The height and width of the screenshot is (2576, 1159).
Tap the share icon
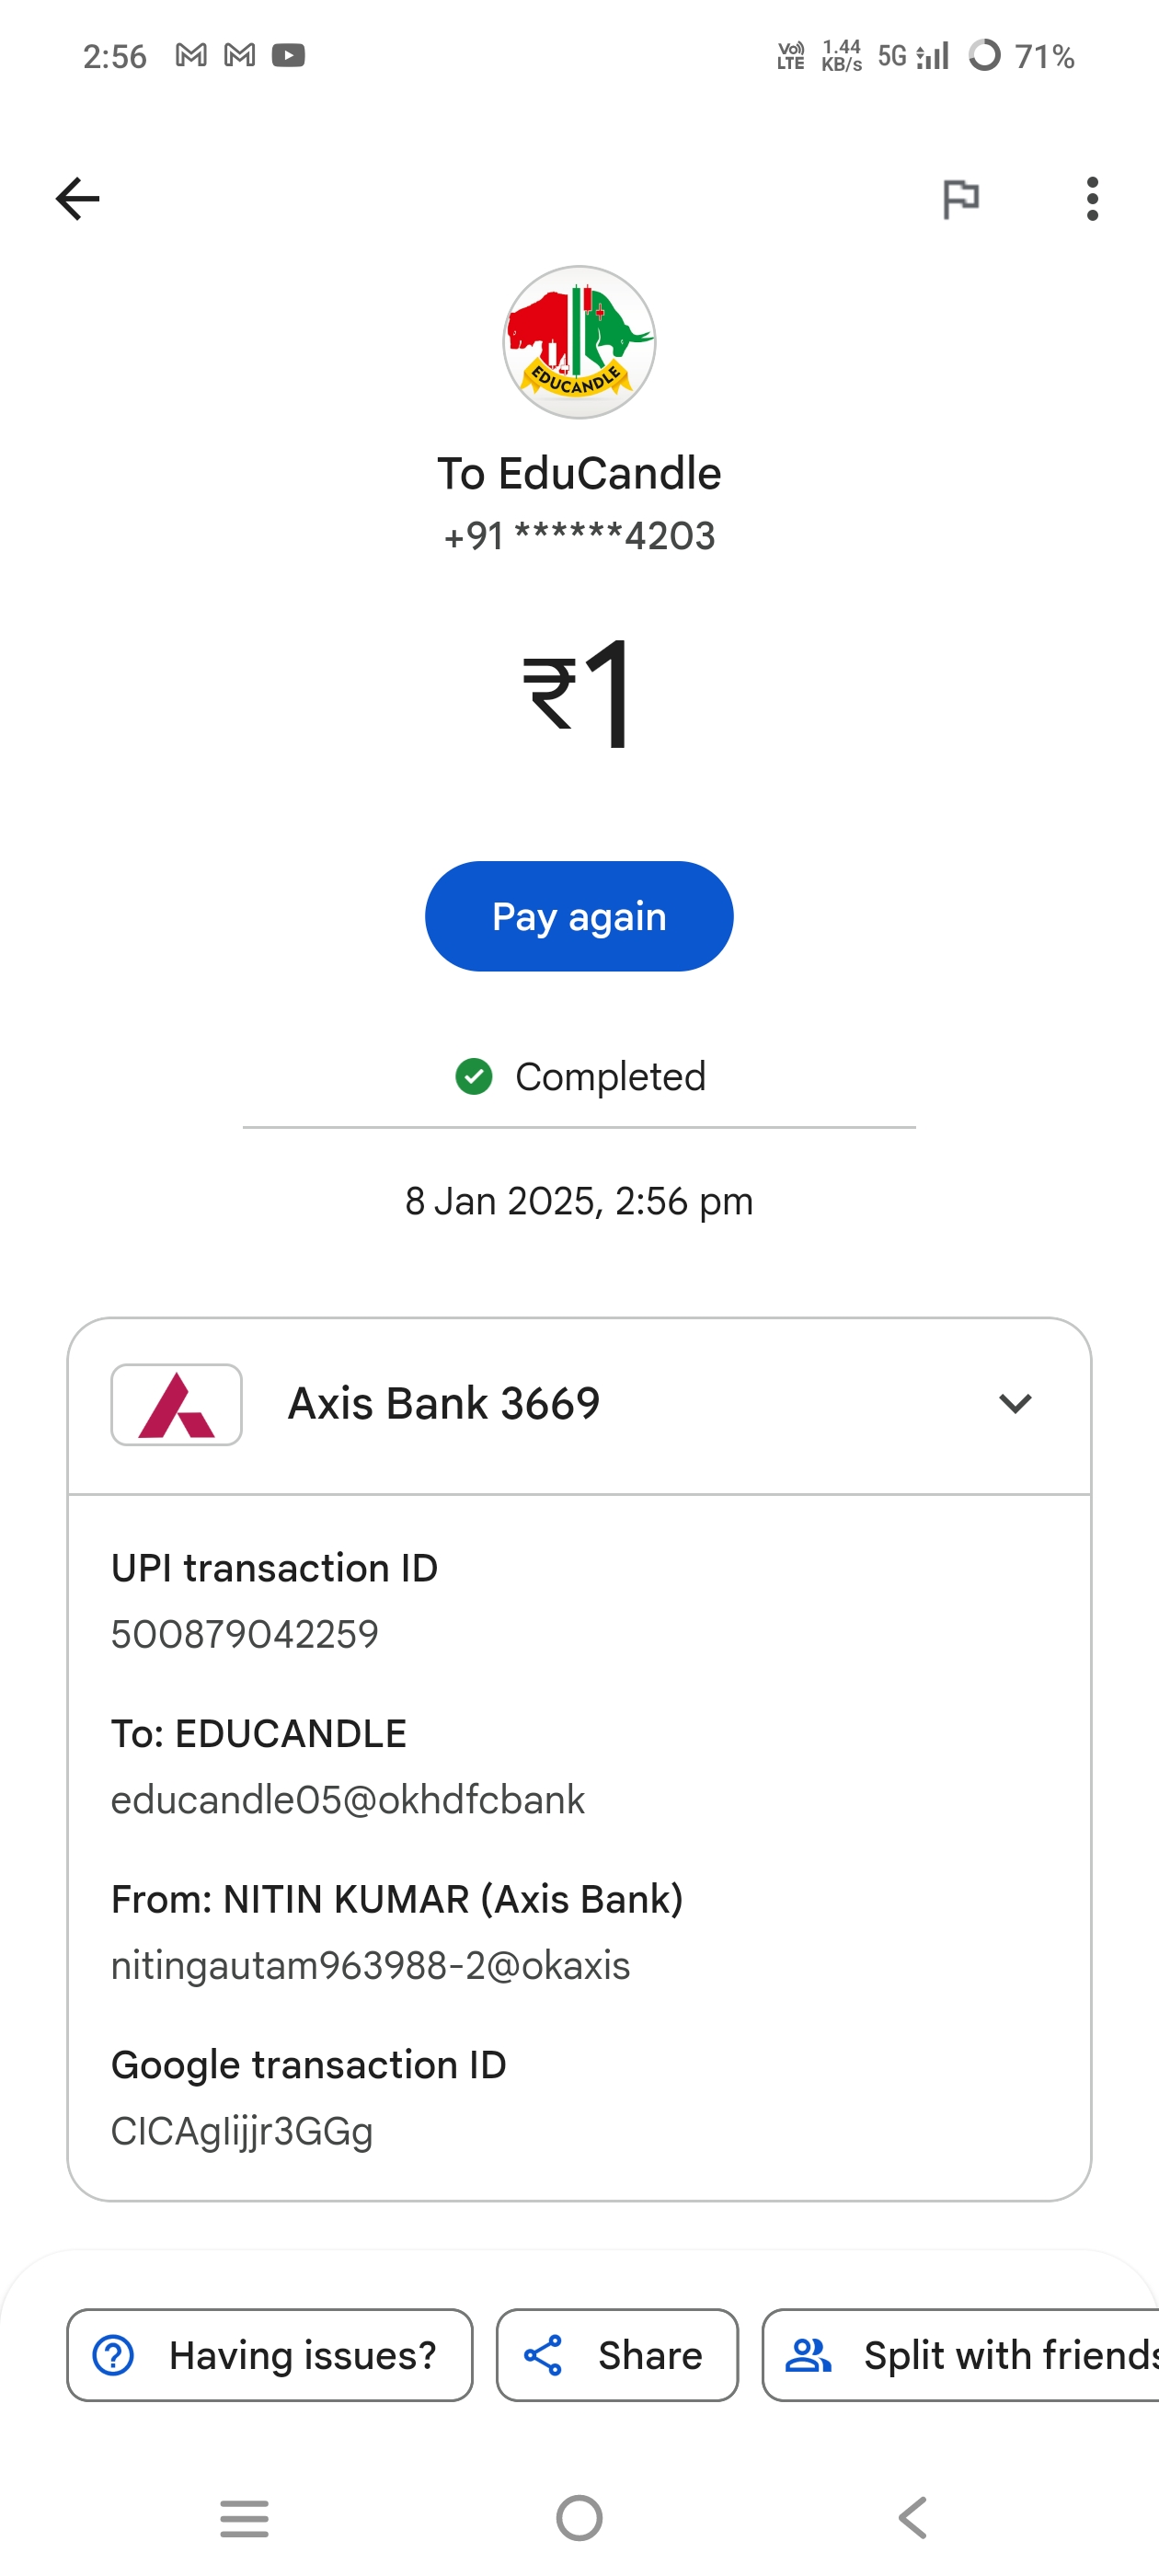[543, 2354]
